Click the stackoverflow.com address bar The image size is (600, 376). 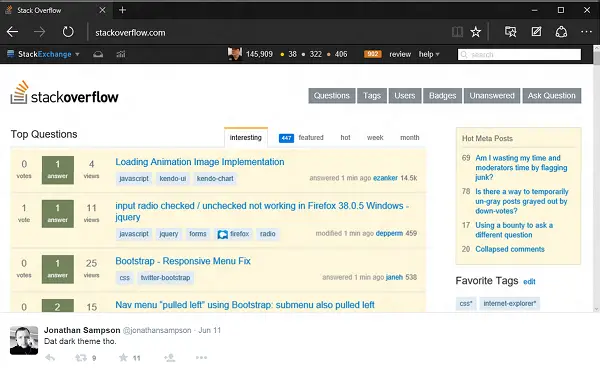pyautogui.click(x=130, y=33)
